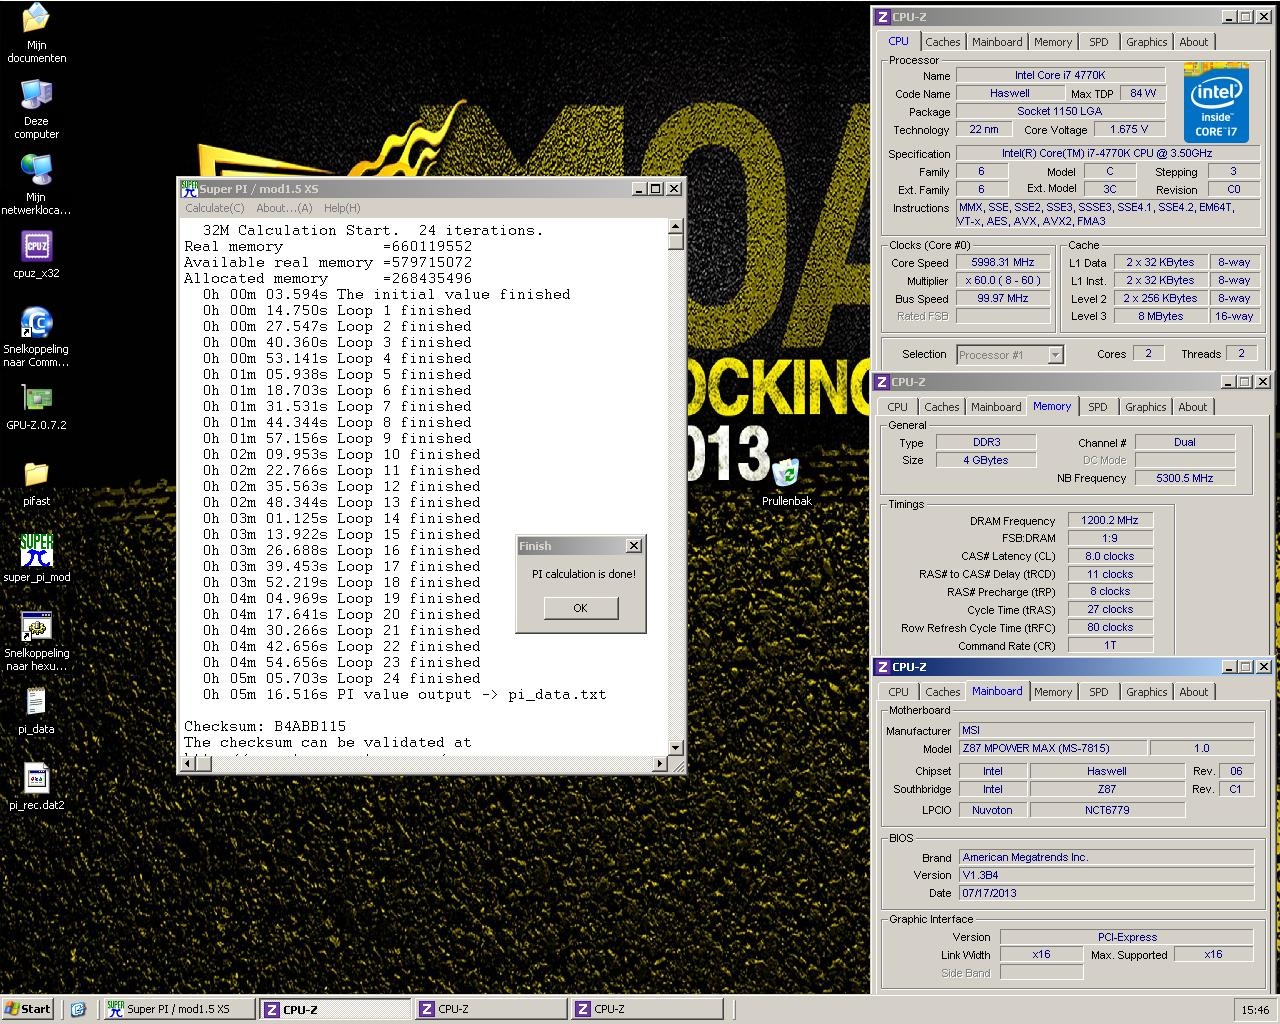Switch to Super PI taskbar button
The image size is (1280, 1024).
tap(178, 1009)
